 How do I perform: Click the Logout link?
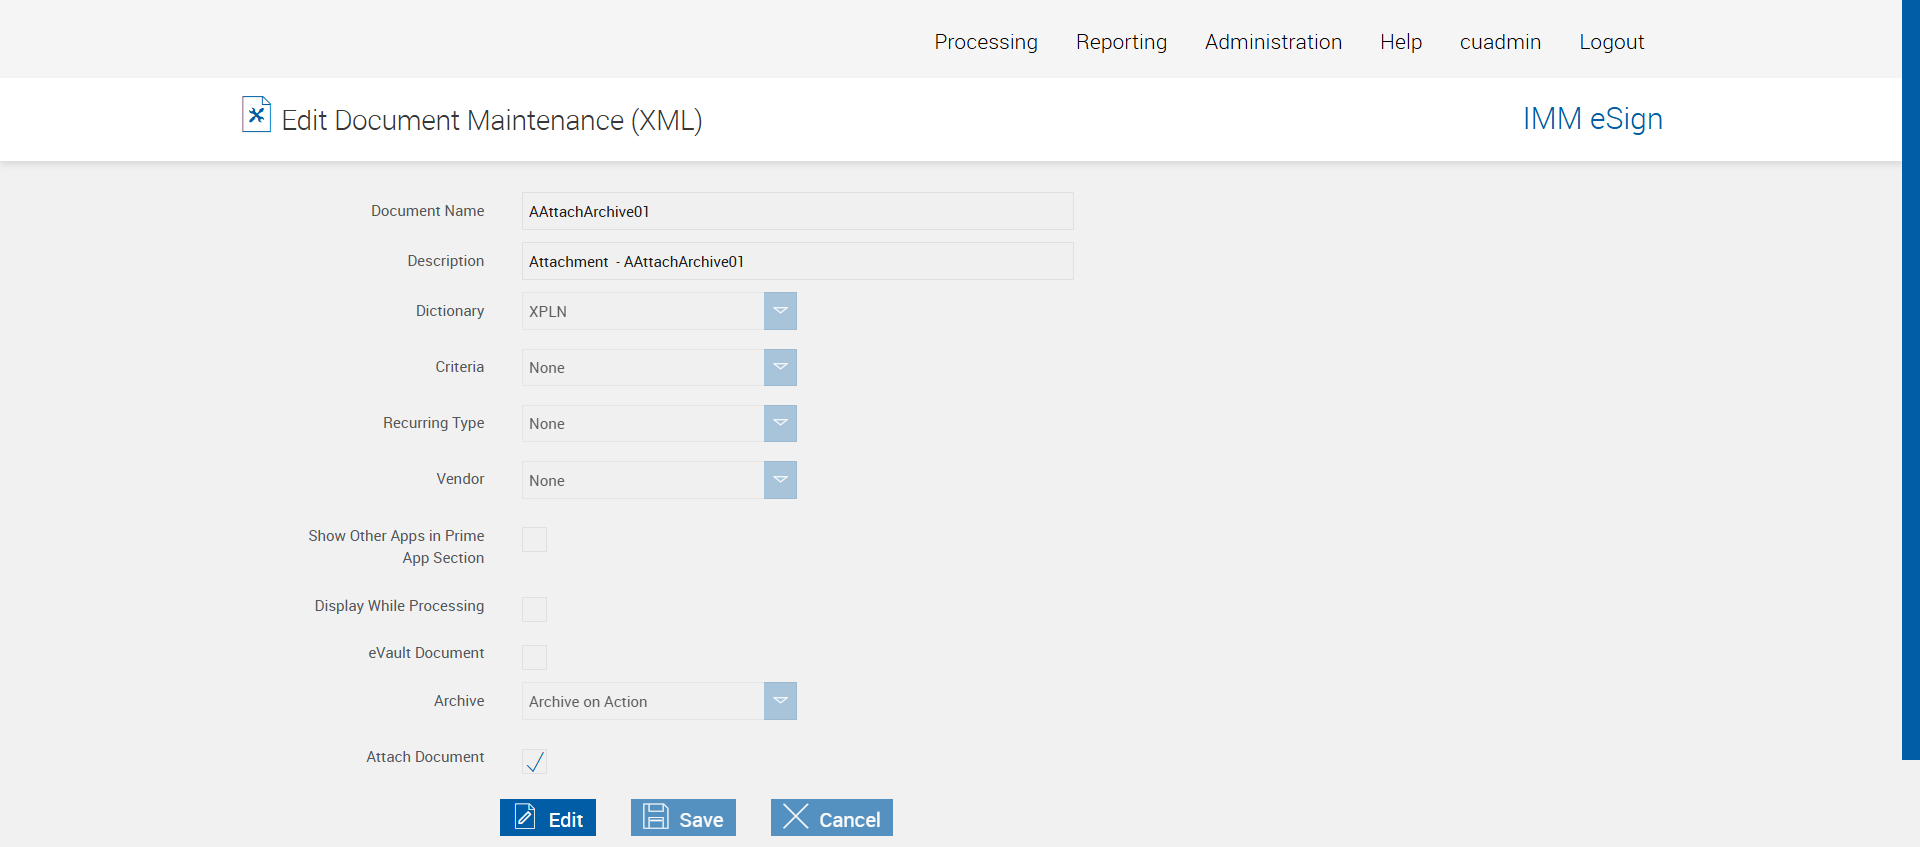pos(1611,42)
